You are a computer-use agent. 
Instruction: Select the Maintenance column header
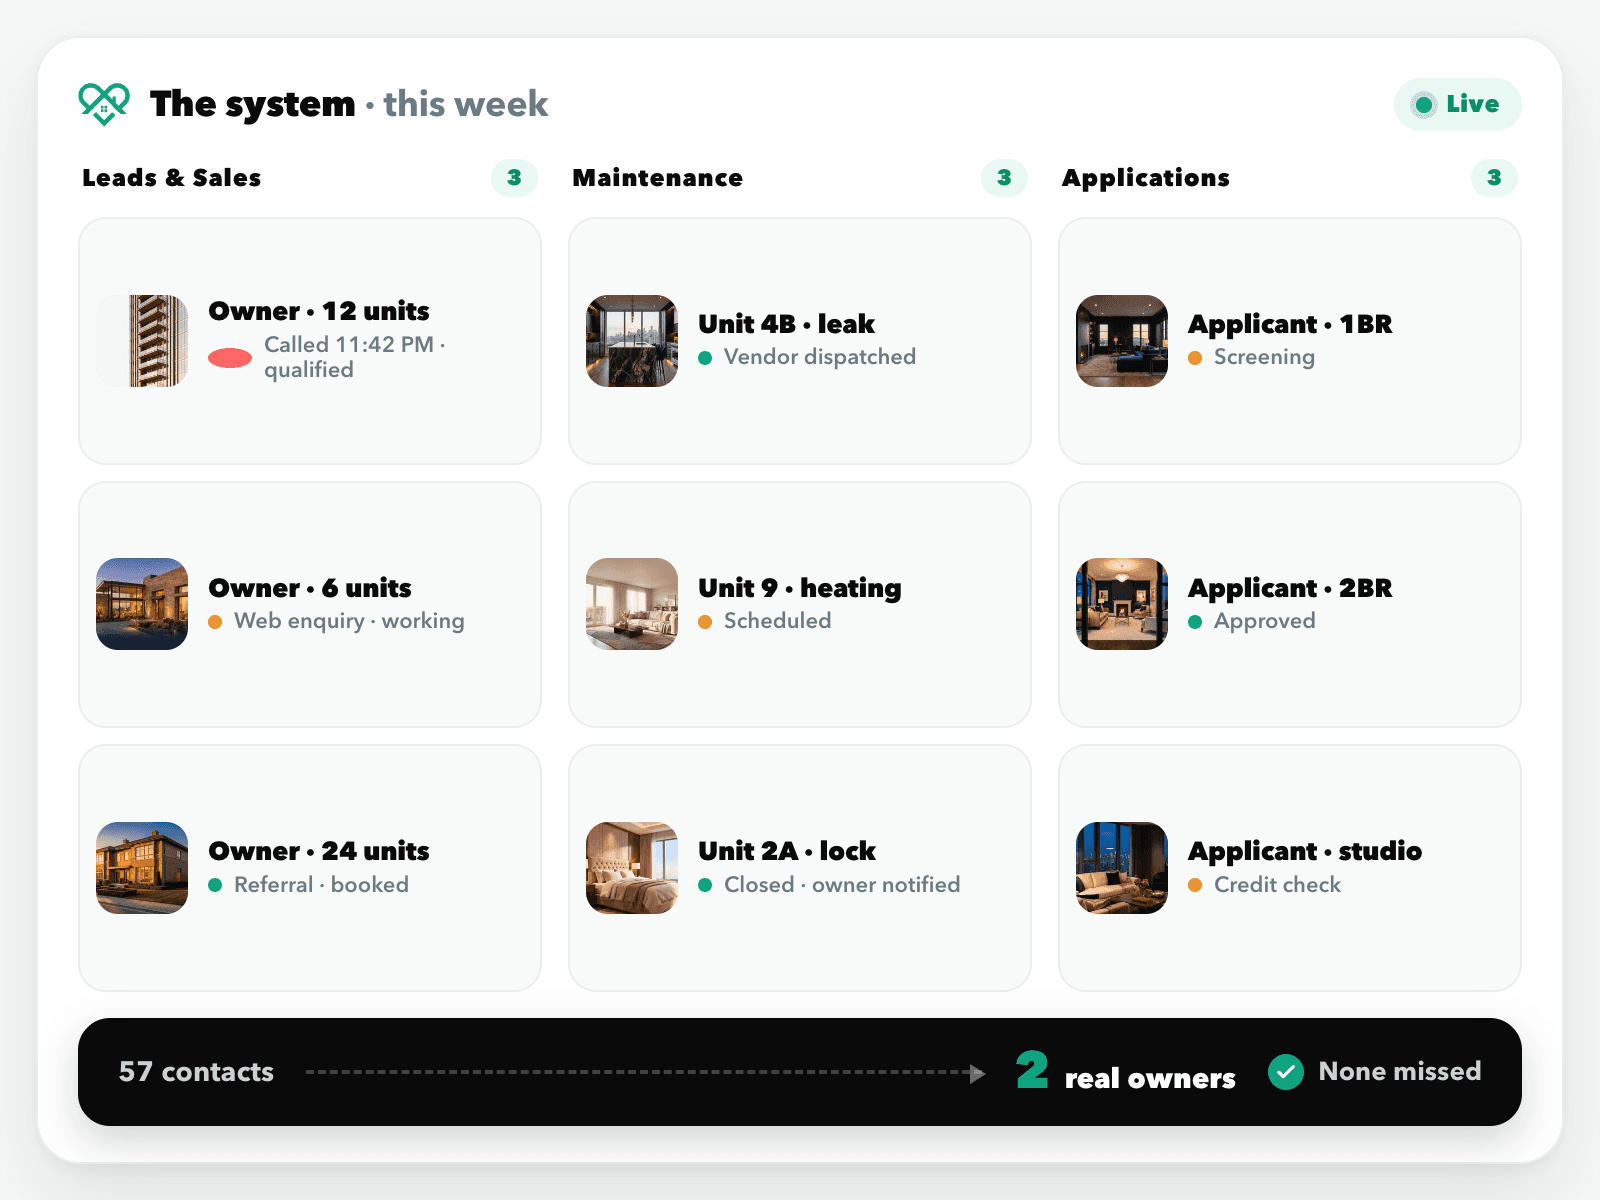658,178
